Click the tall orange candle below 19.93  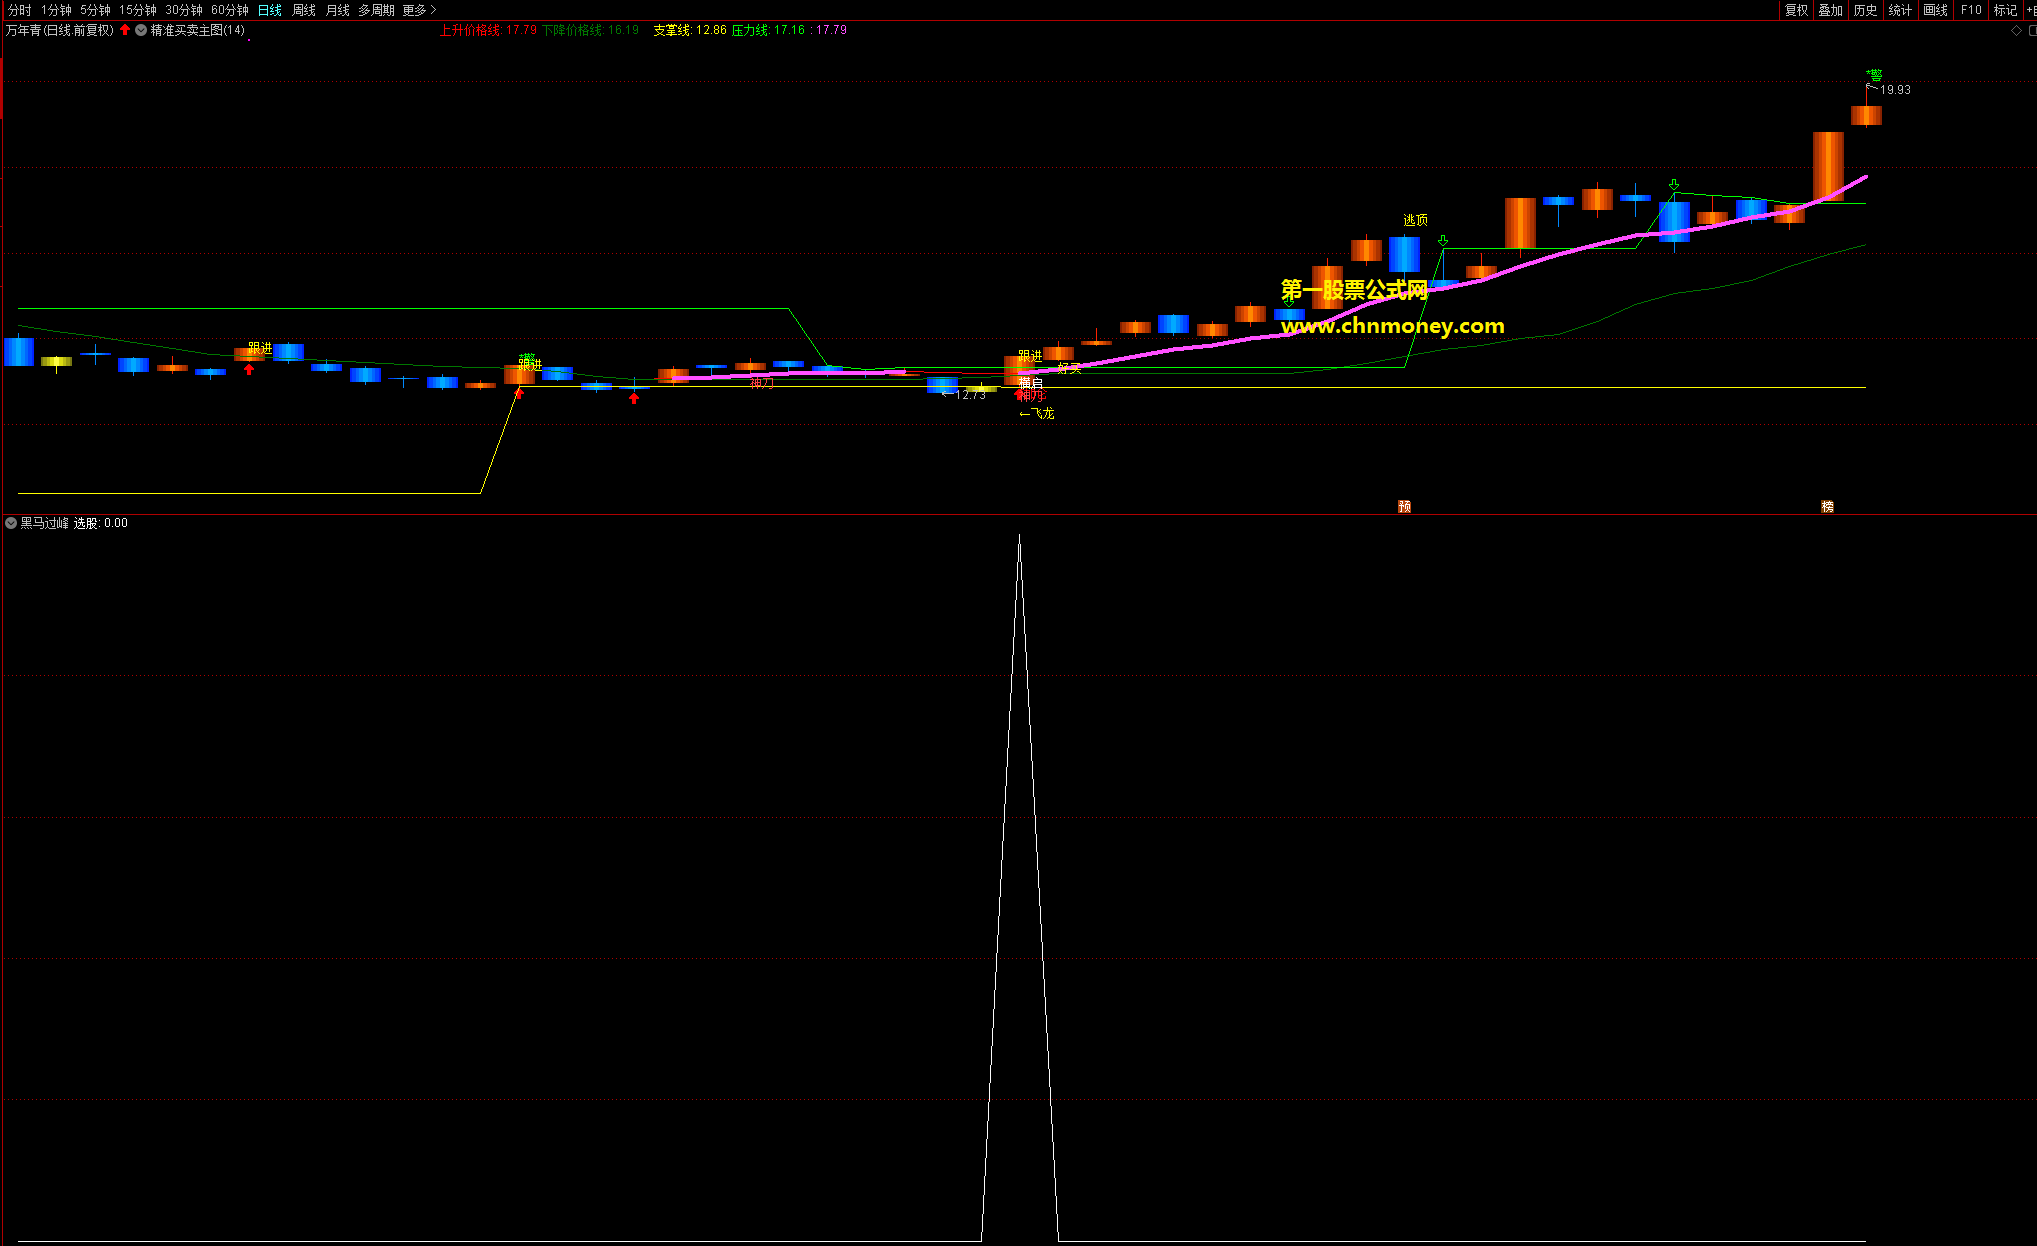click(x=1828, y=166)
